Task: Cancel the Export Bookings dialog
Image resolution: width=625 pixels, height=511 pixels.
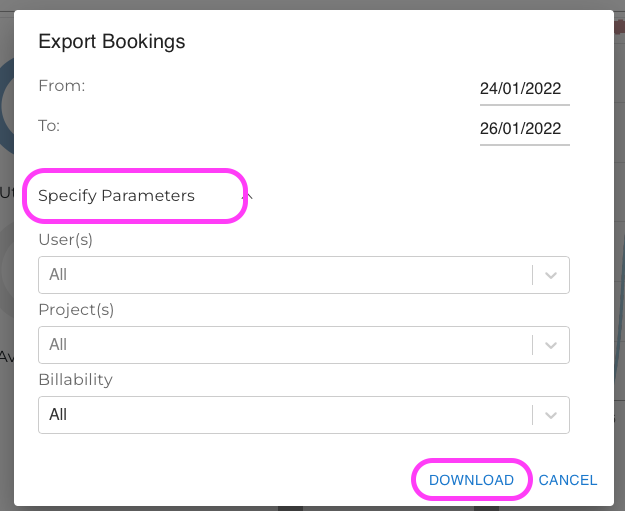Action: [x=567, y=480]
